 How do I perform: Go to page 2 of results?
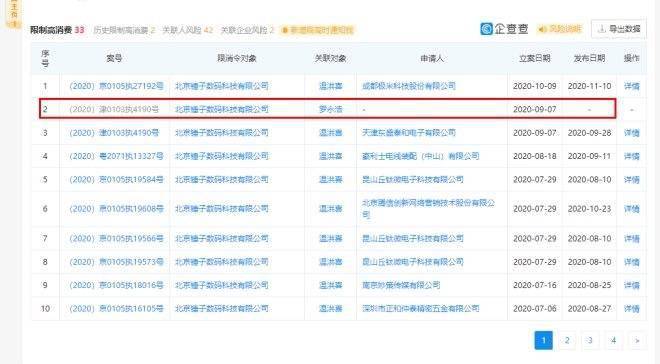(x=567, y=340)
